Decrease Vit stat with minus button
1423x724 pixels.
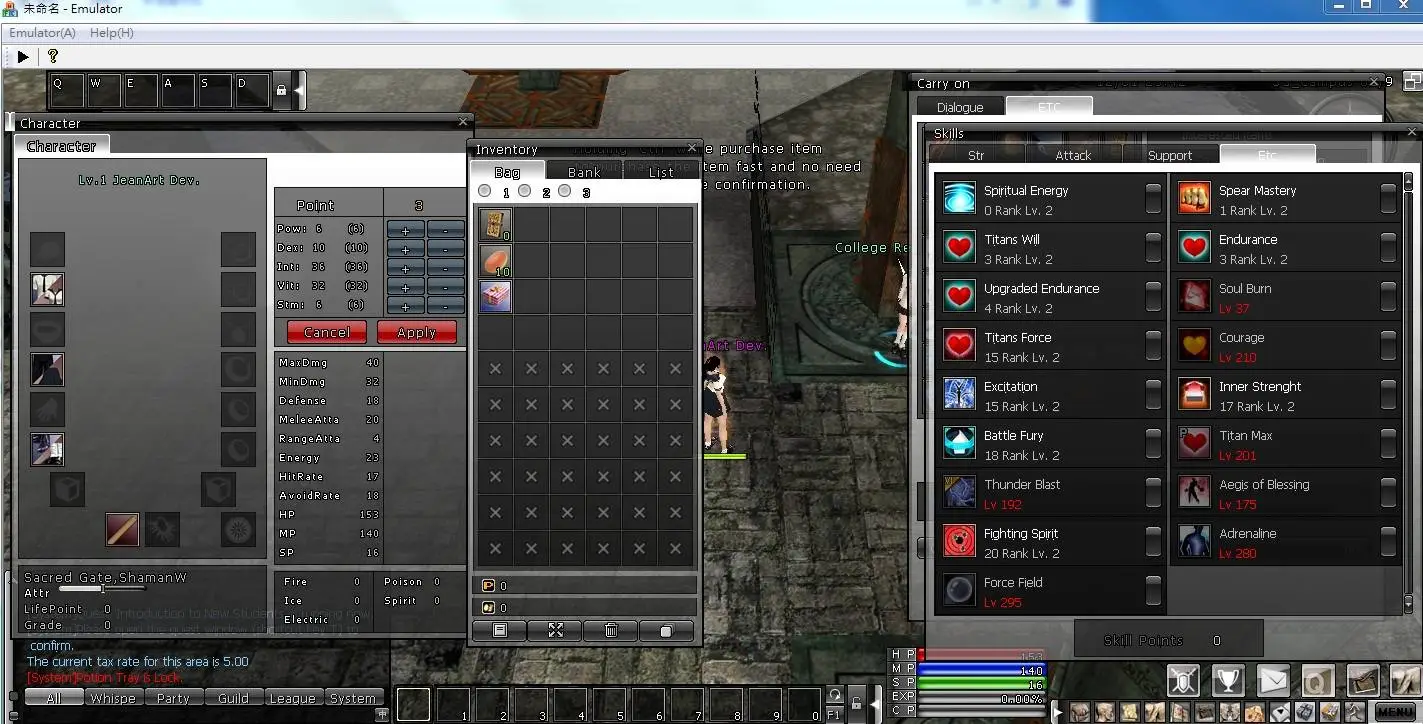pos(445,287)
